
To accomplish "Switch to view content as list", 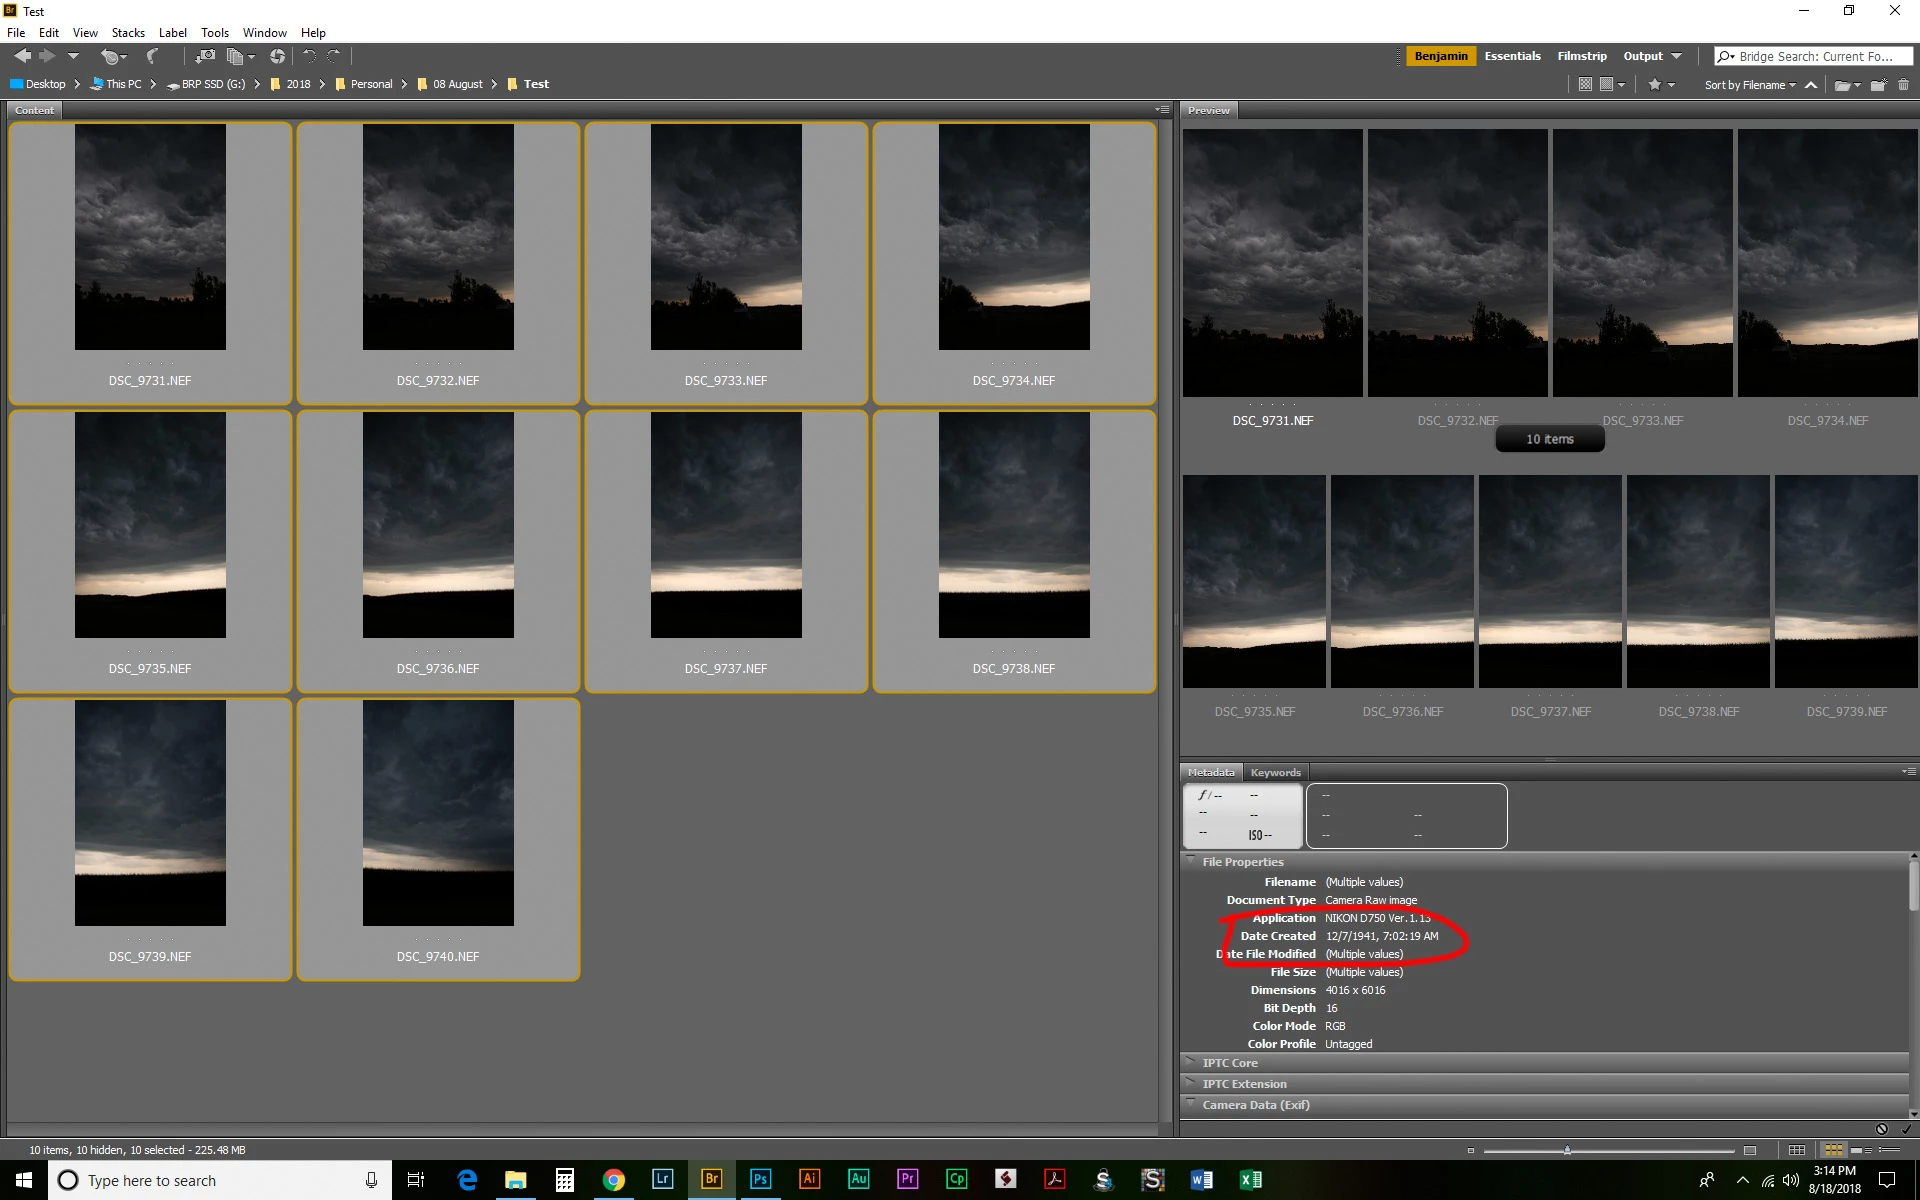I will [x=1887, y=1150].
